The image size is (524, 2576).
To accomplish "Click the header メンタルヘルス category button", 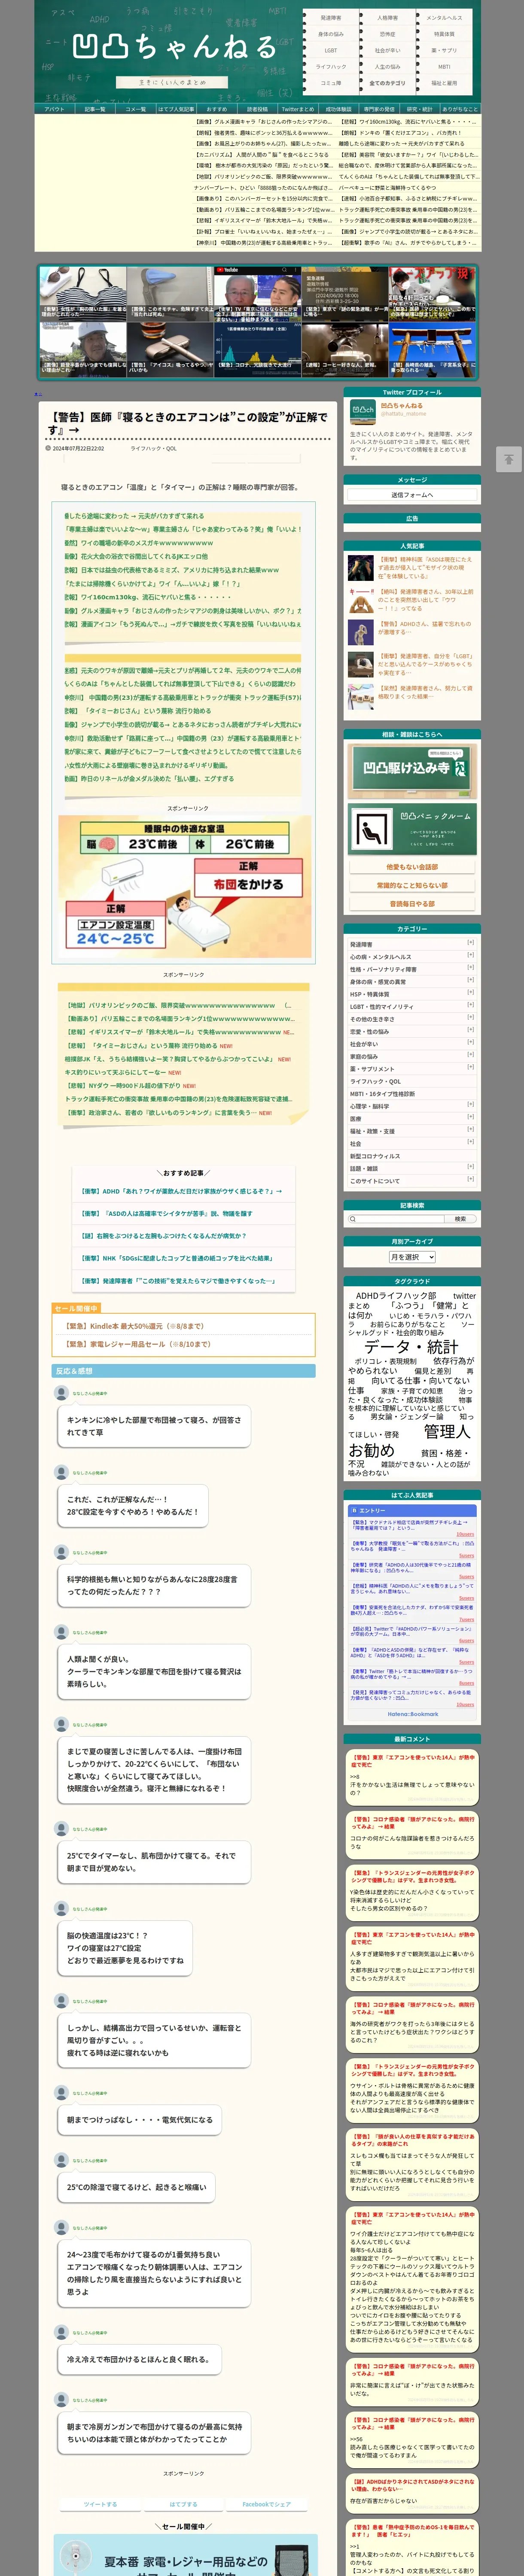I will point(444,18).
